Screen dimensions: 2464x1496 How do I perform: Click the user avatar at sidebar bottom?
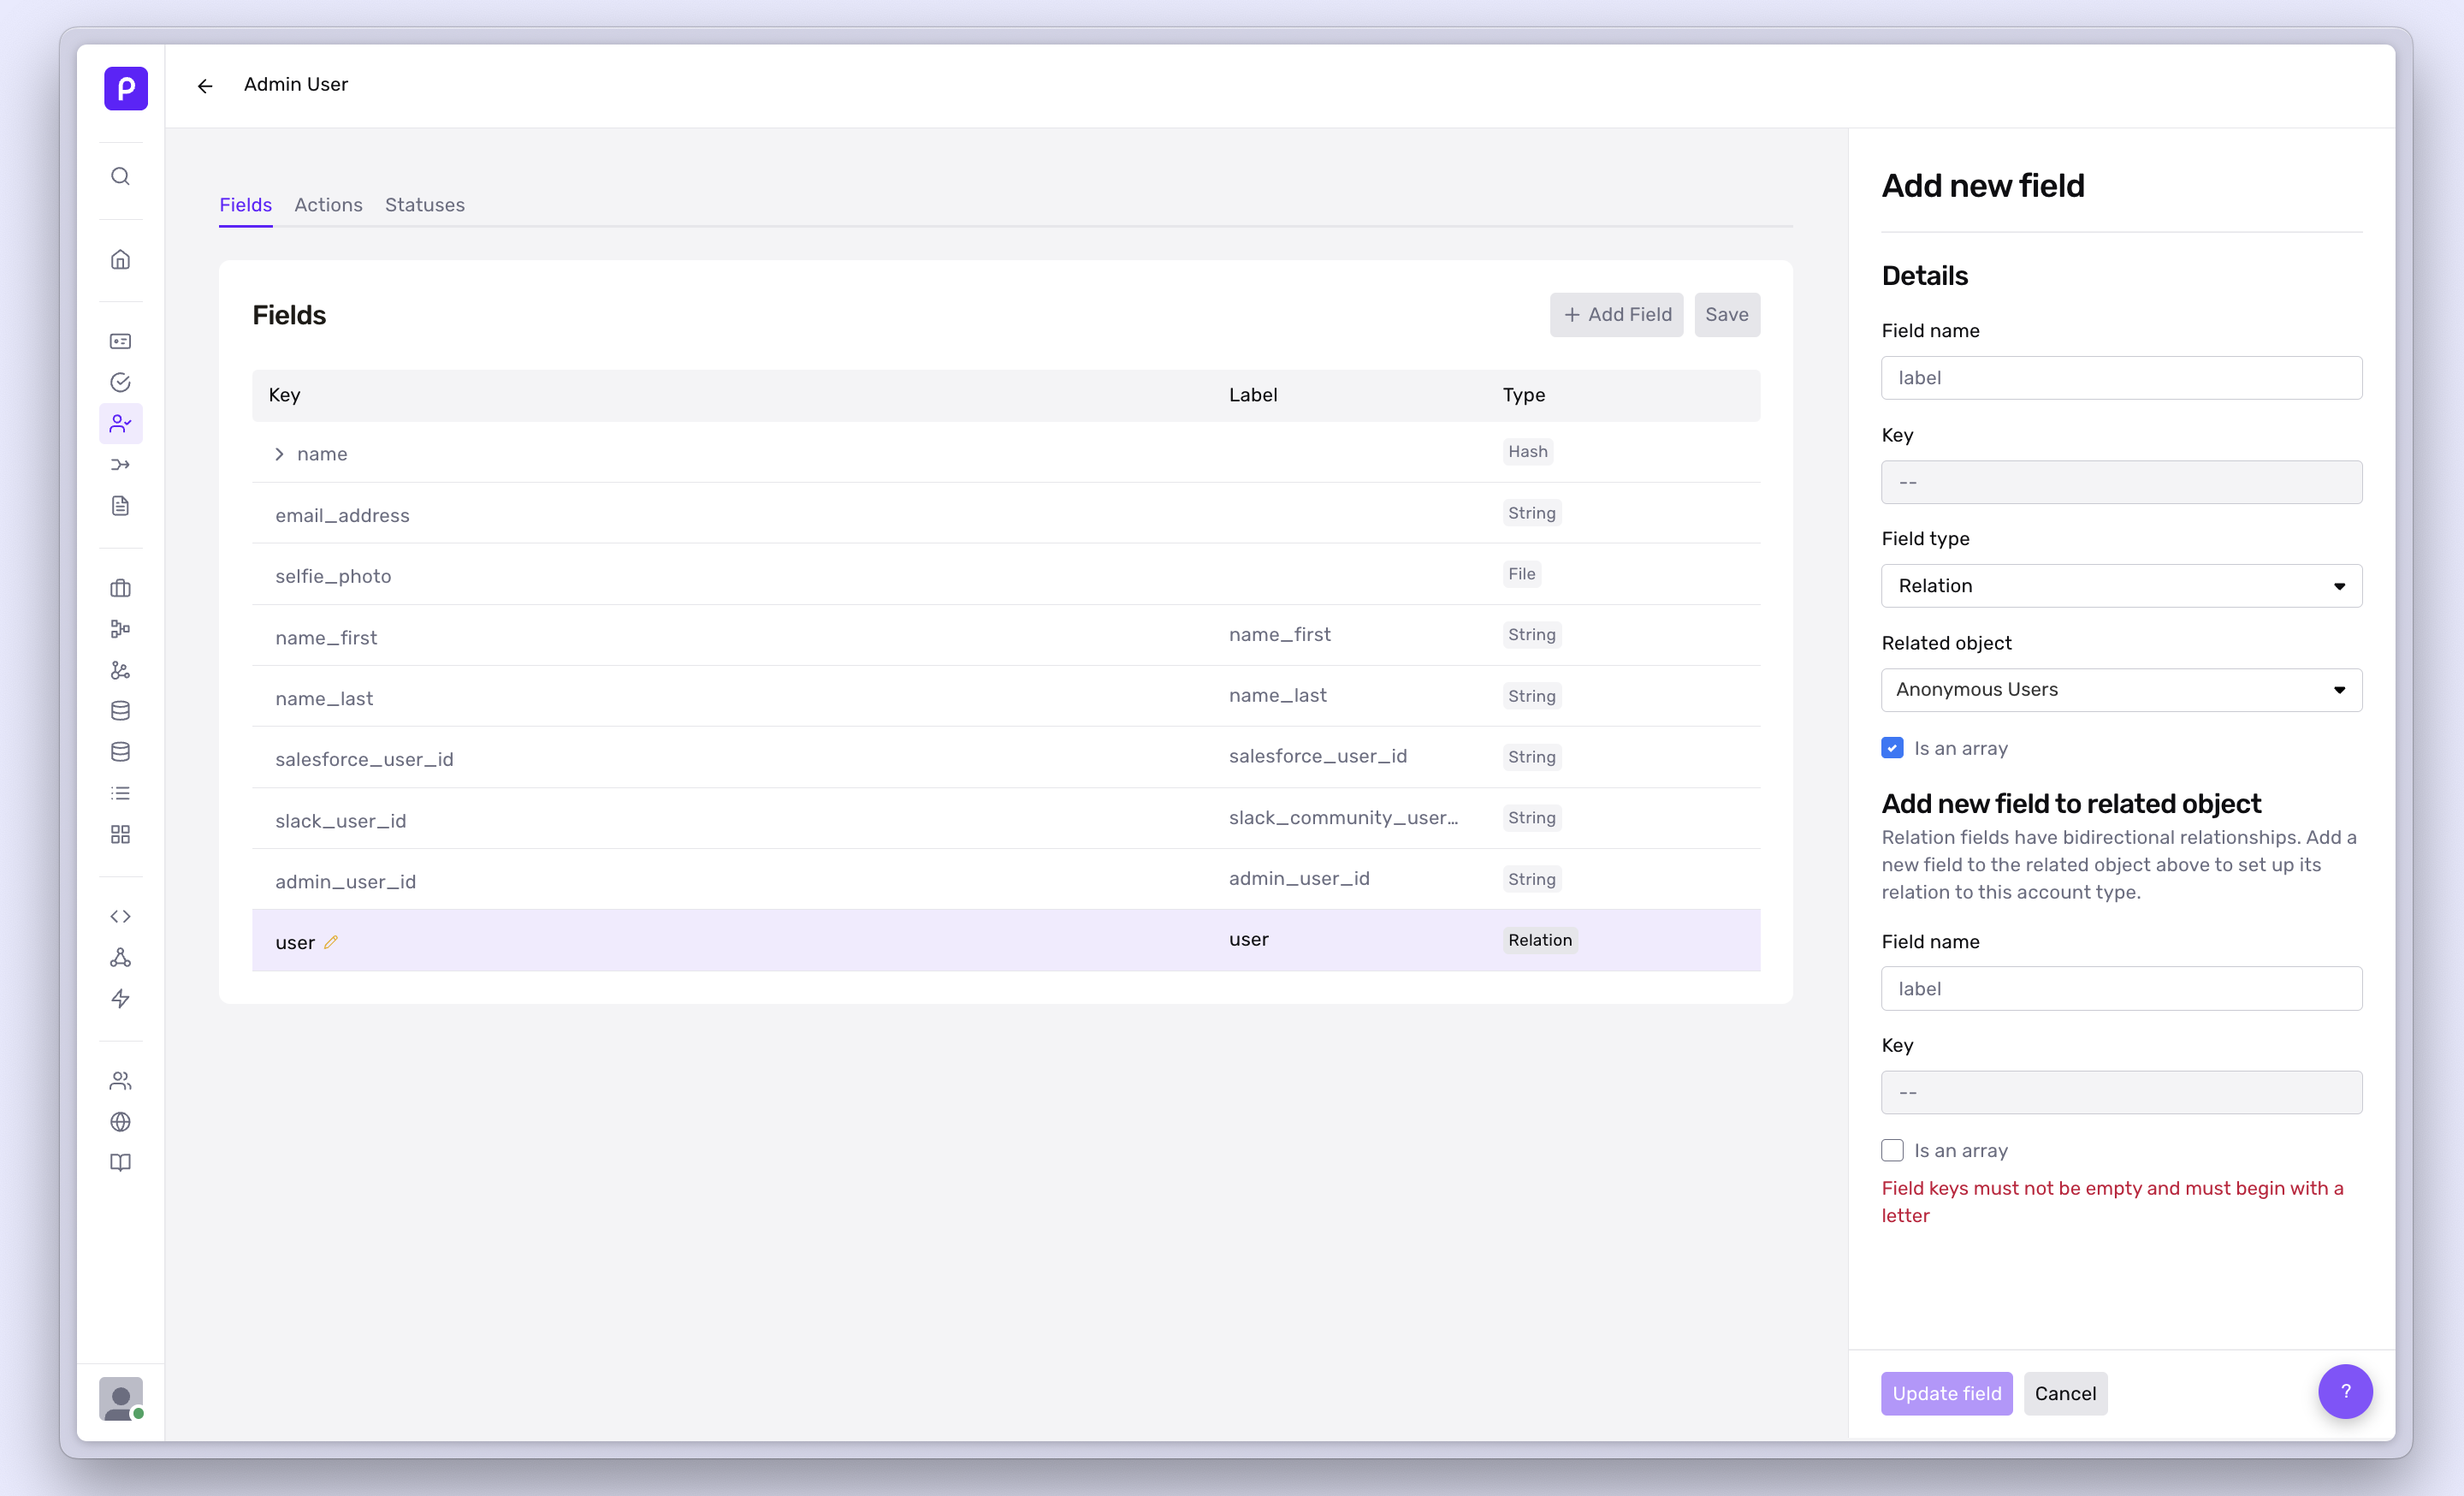pos(121,1399)
